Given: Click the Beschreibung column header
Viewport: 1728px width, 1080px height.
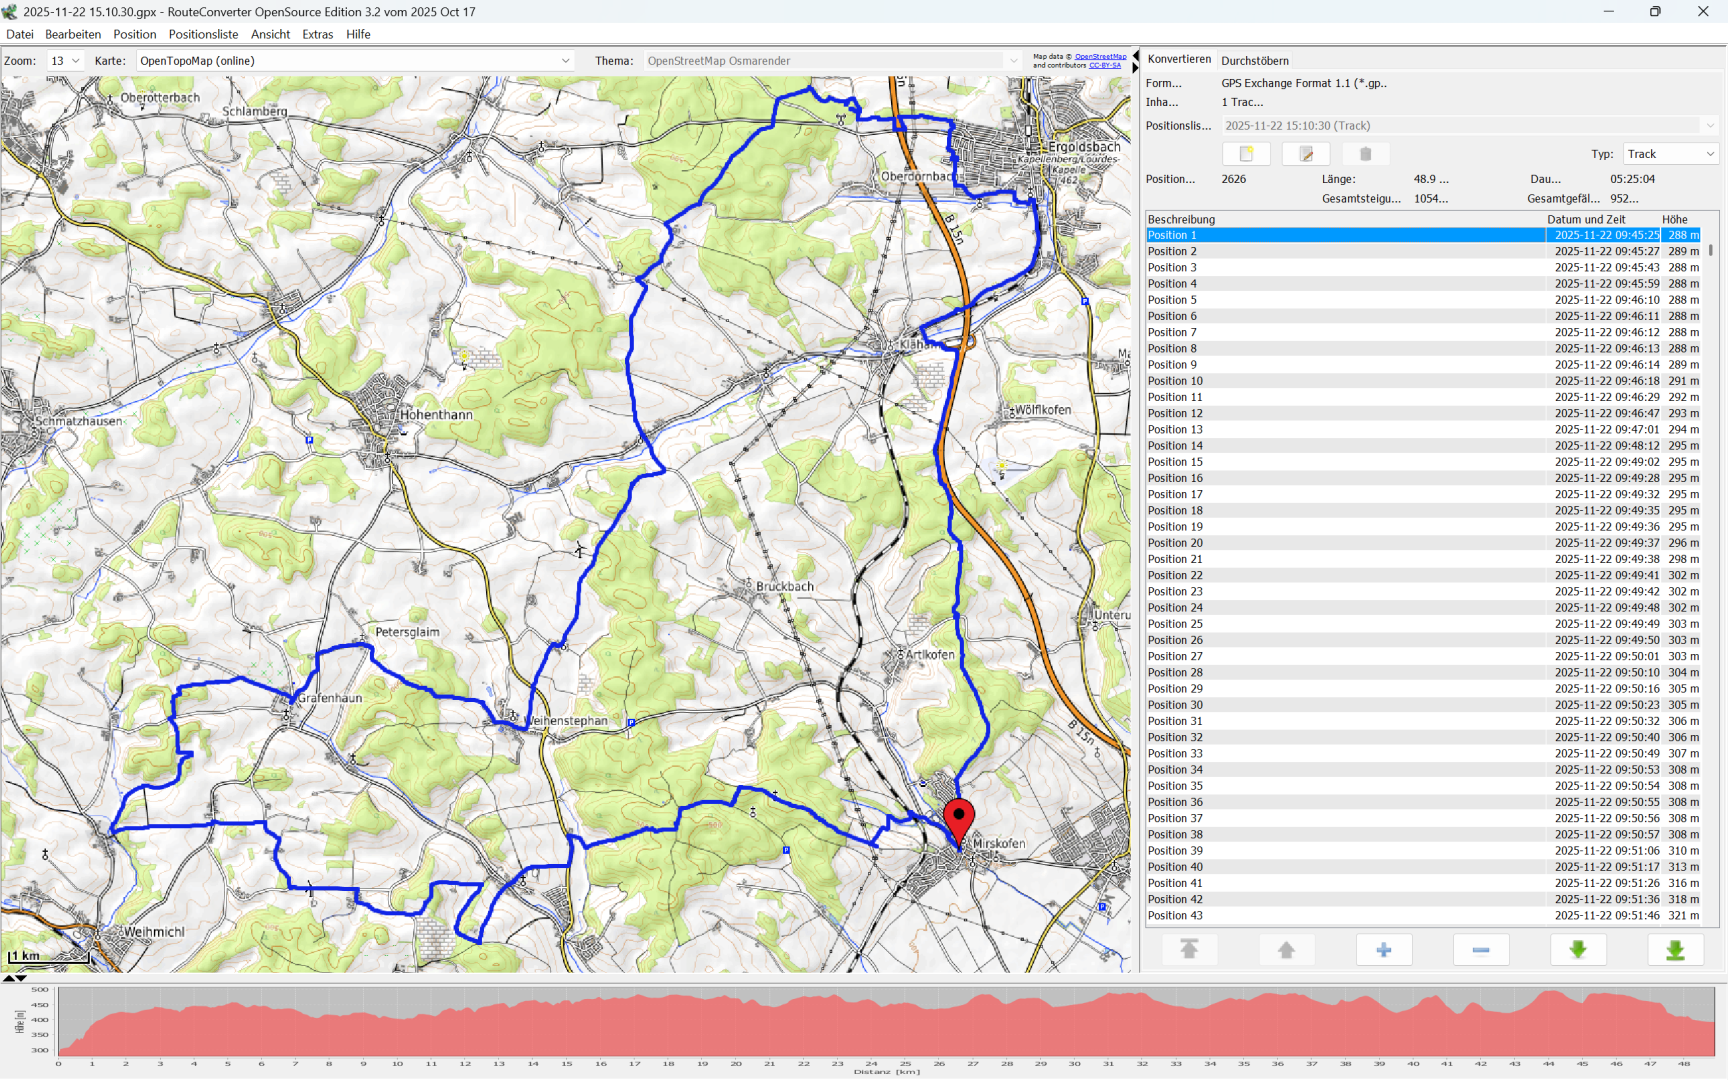Looking at the screenshot, I should pyautogui.click(x=1182, y=219).
